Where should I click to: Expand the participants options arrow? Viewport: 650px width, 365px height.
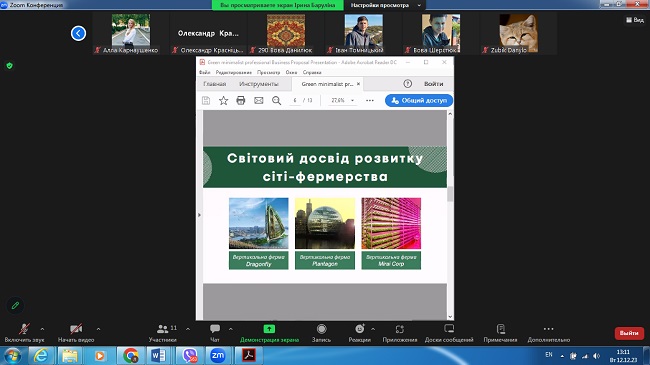coord(188,329)
